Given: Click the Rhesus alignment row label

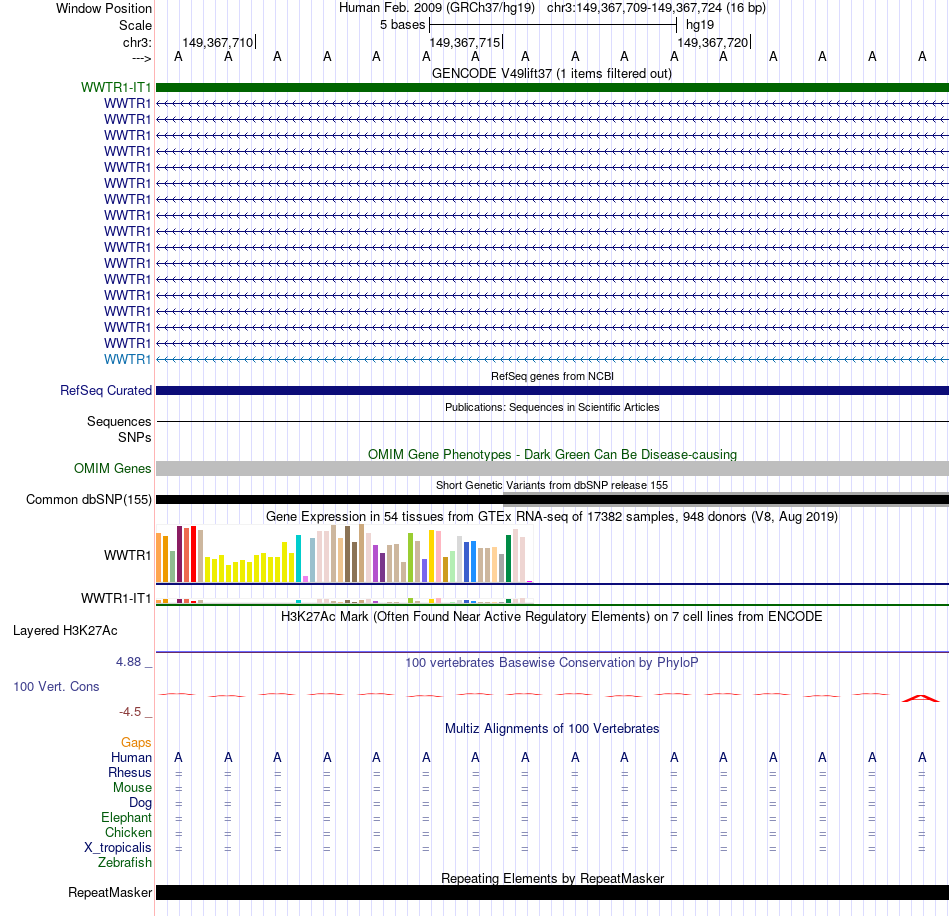Looking at the screenshot, I should click(130, 772).
